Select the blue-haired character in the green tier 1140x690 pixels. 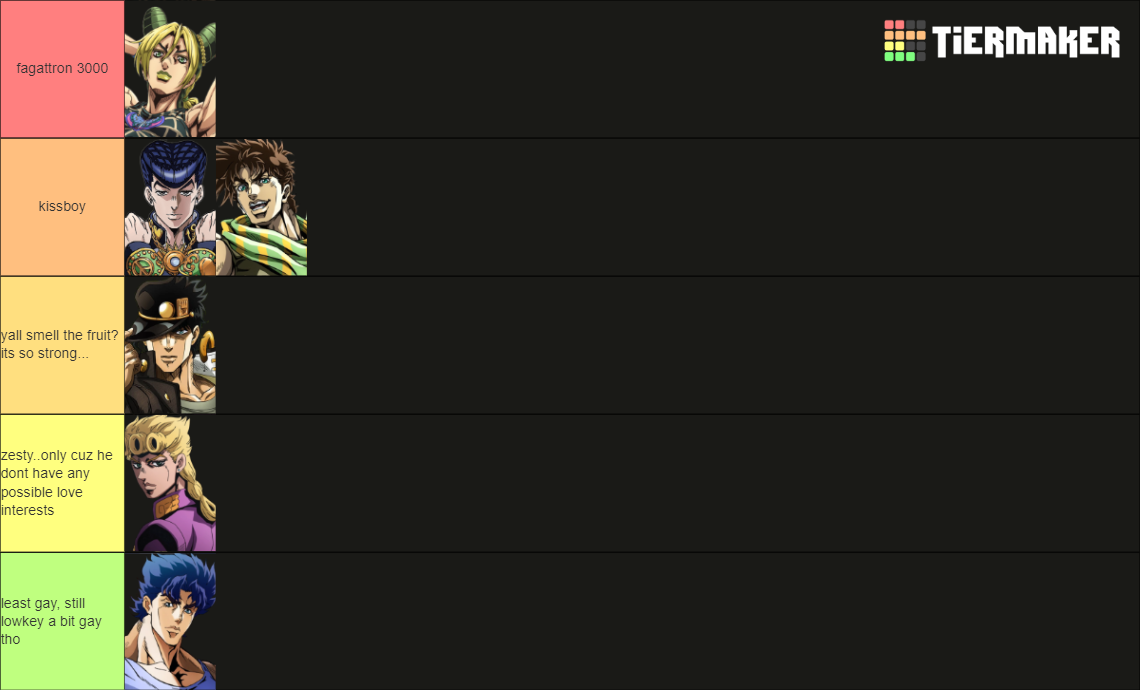point(170,622)
